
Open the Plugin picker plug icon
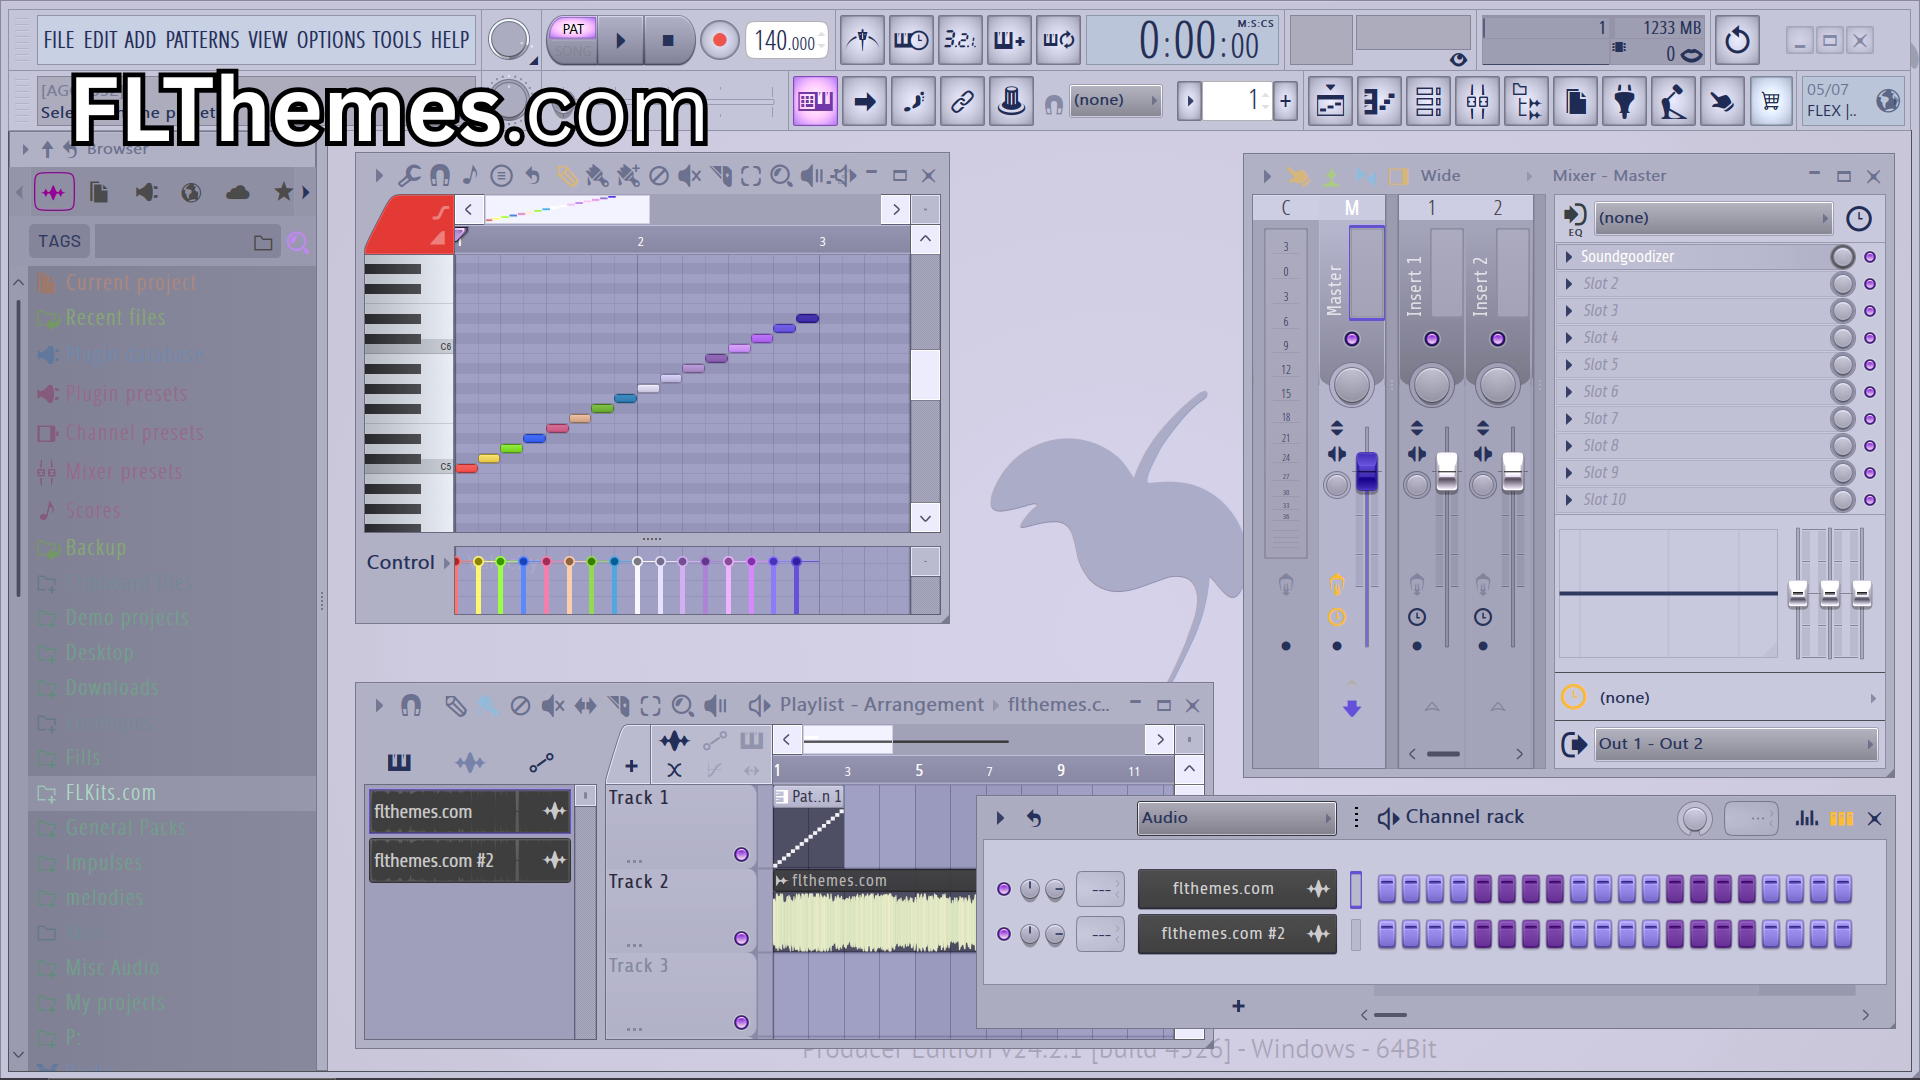[1624, 101]
